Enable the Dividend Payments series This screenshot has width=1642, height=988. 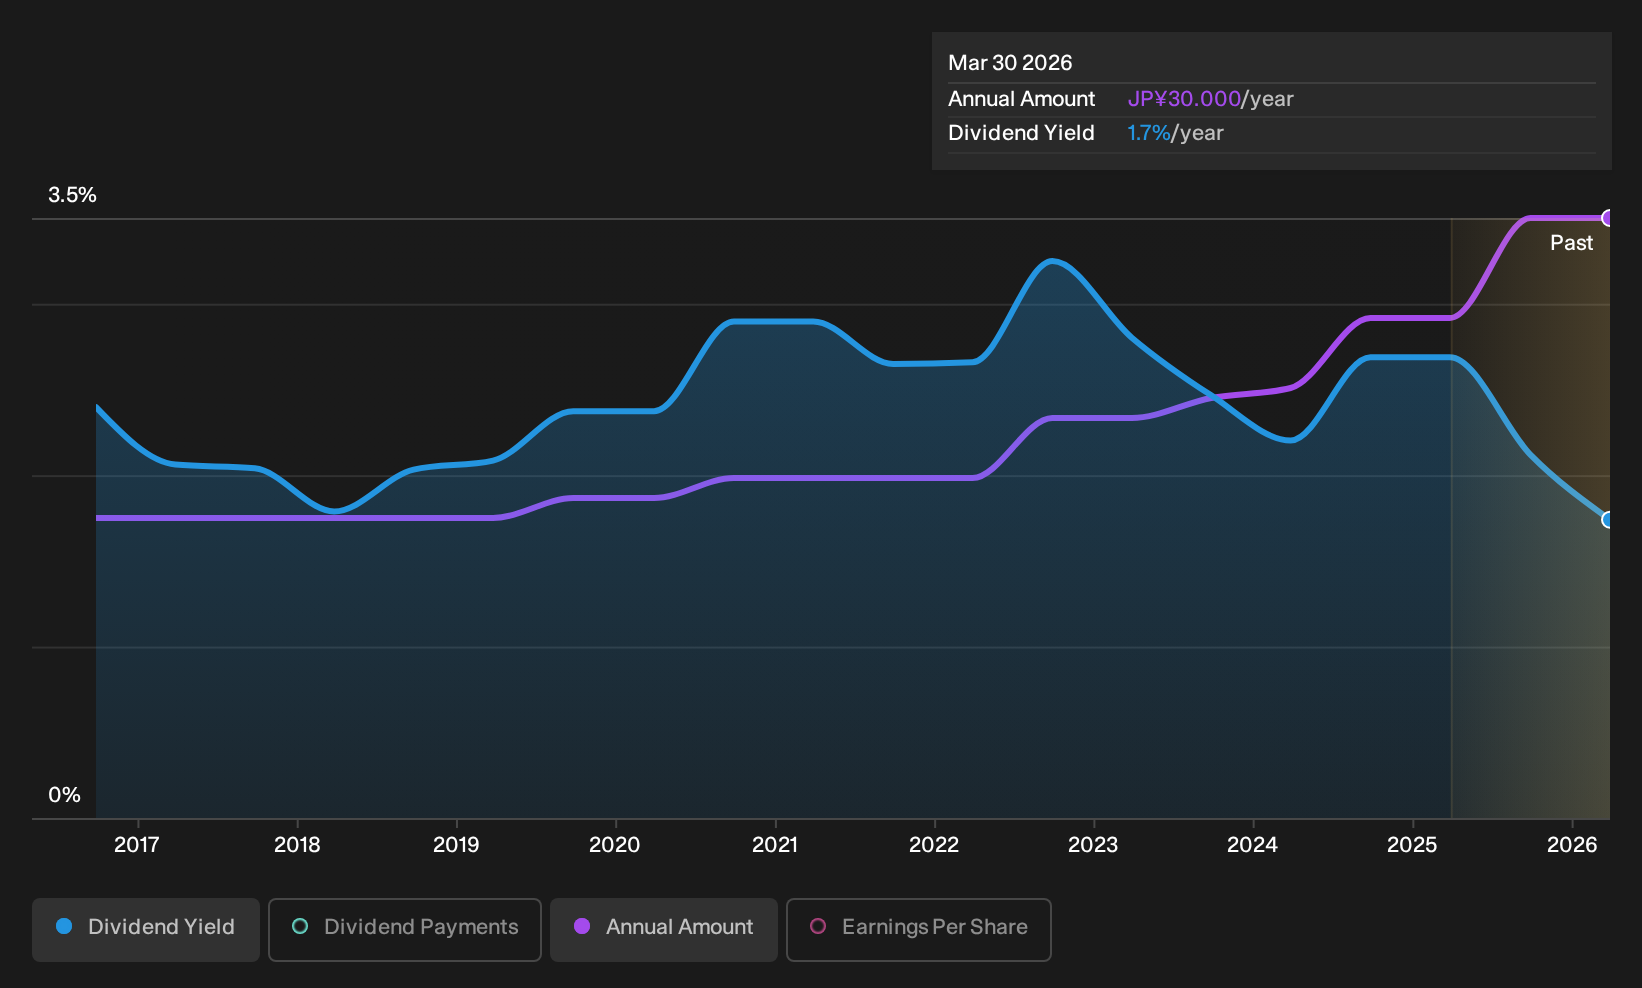click(405, 929)
